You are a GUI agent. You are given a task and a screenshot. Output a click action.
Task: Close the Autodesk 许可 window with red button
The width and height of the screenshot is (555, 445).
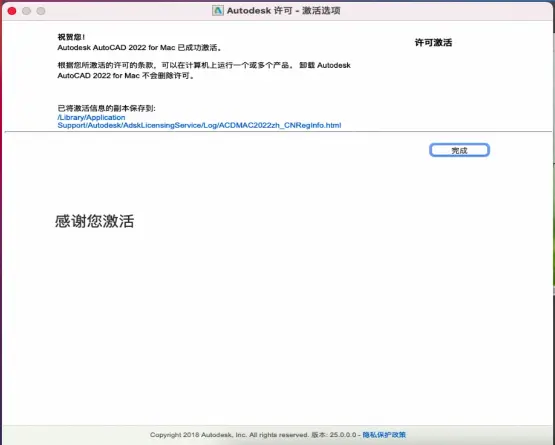[12, 11]
